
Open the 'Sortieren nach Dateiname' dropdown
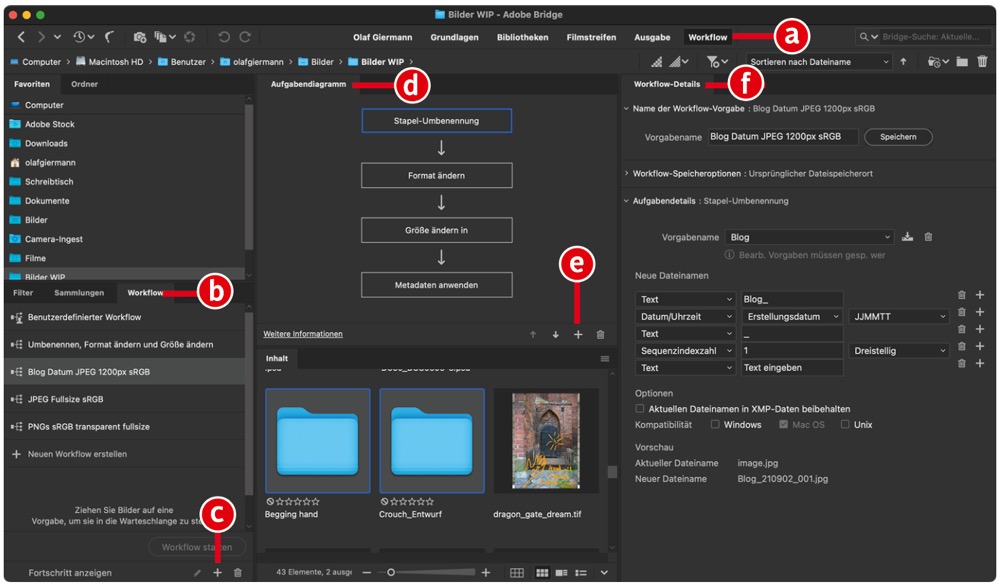(x=819, y=62)
